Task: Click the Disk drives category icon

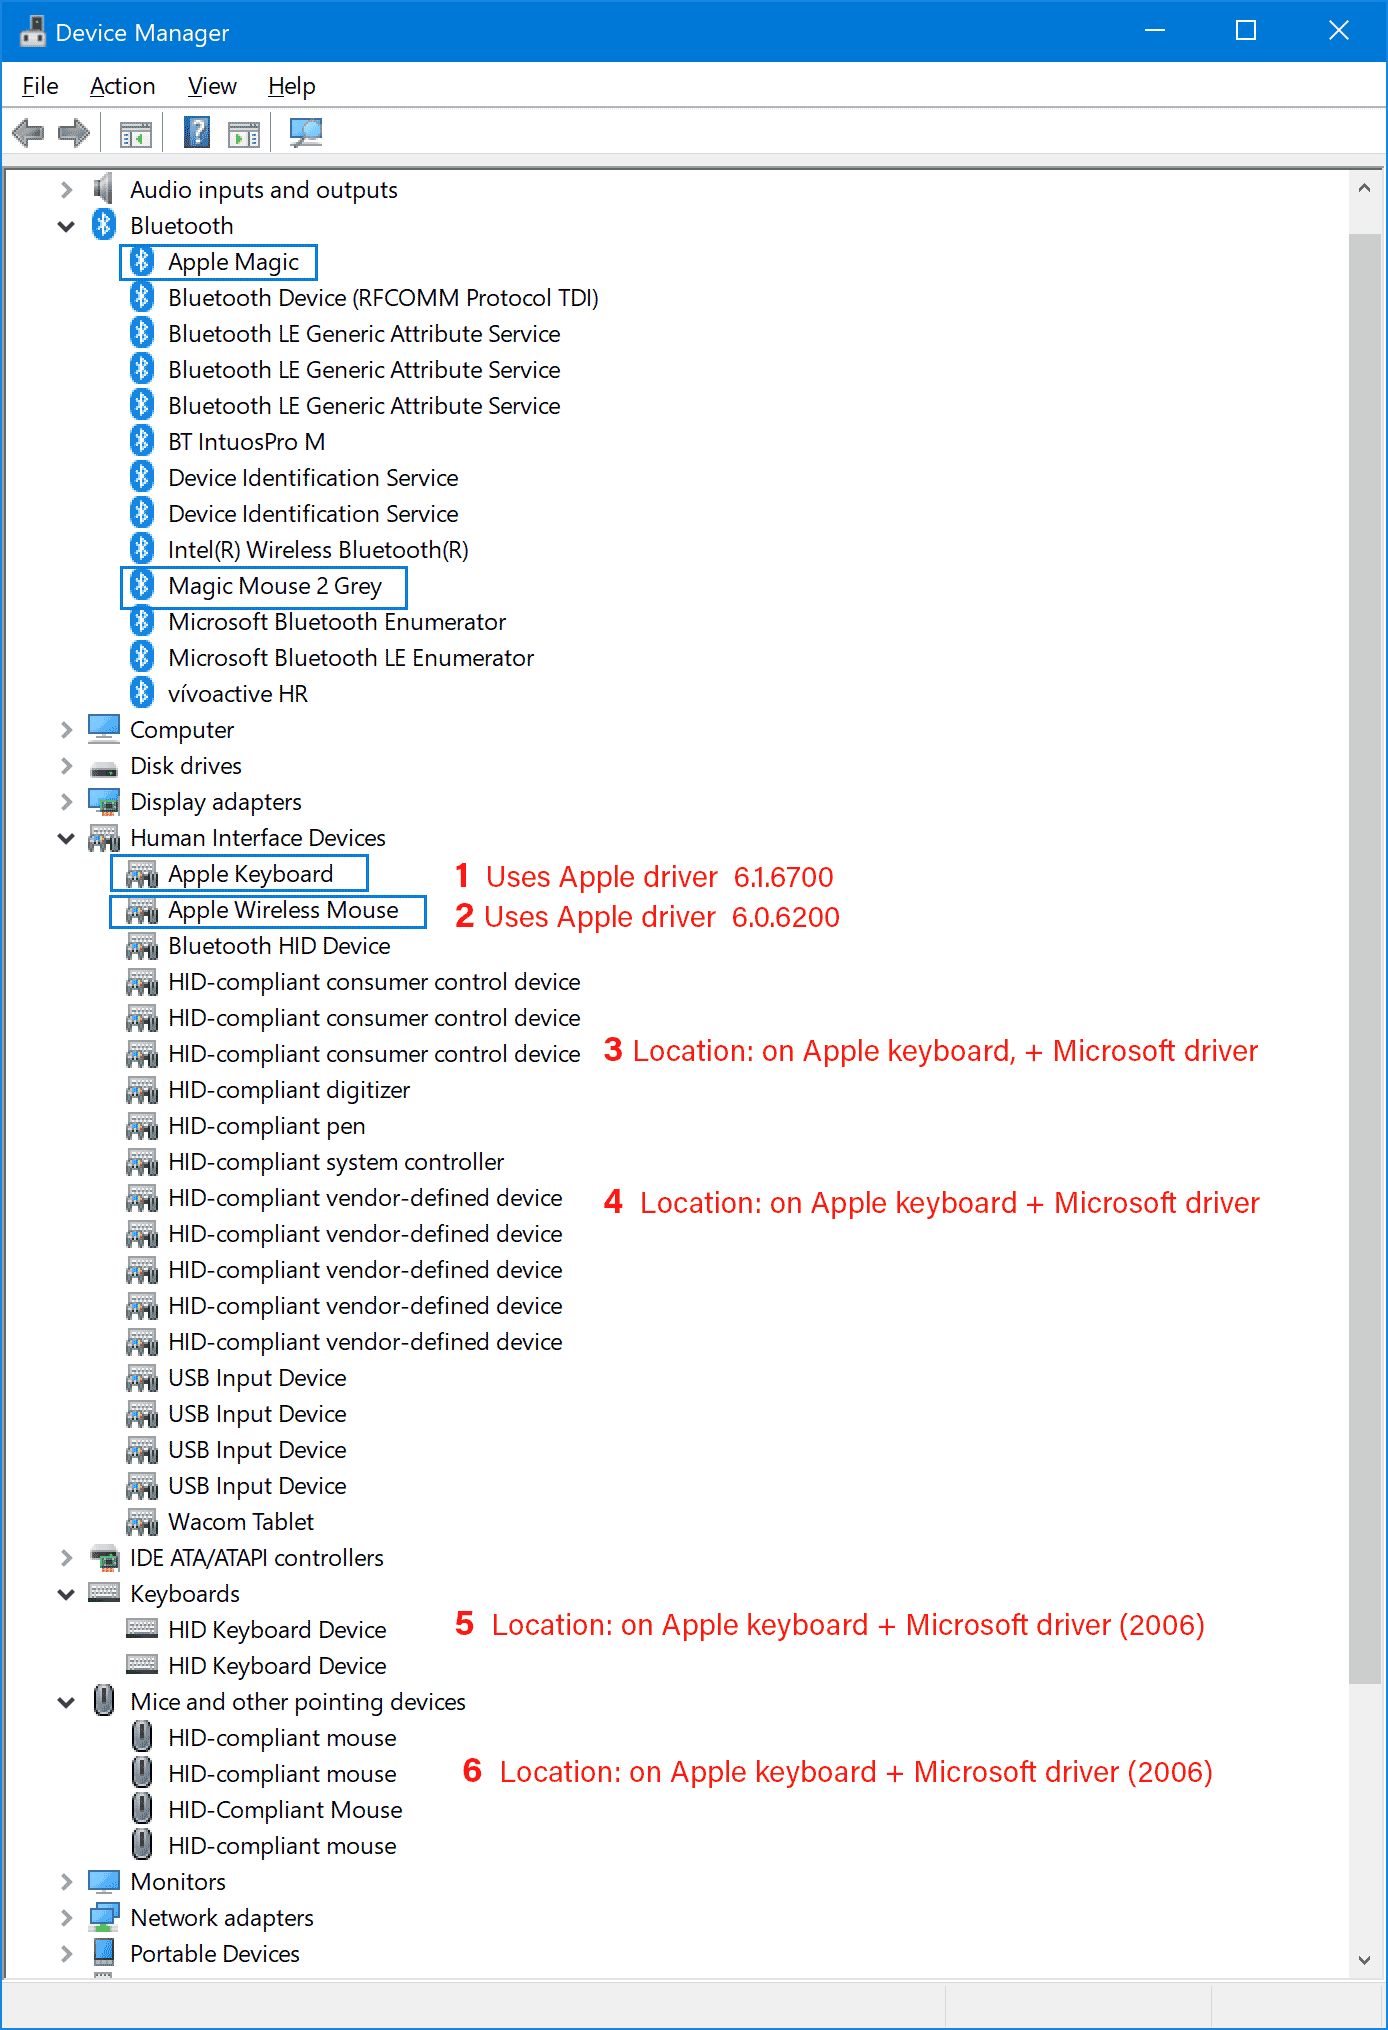Action: coord(104,767)
